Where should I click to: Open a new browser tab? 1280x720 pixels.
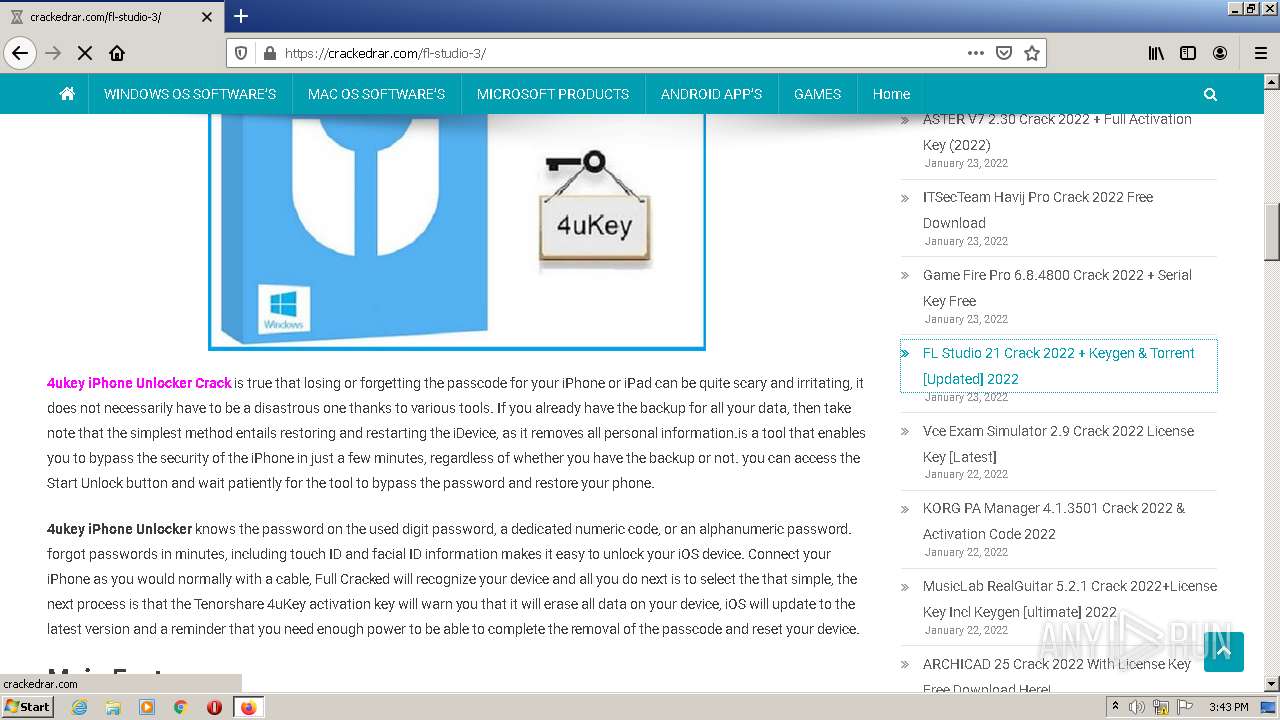(241, 16)
